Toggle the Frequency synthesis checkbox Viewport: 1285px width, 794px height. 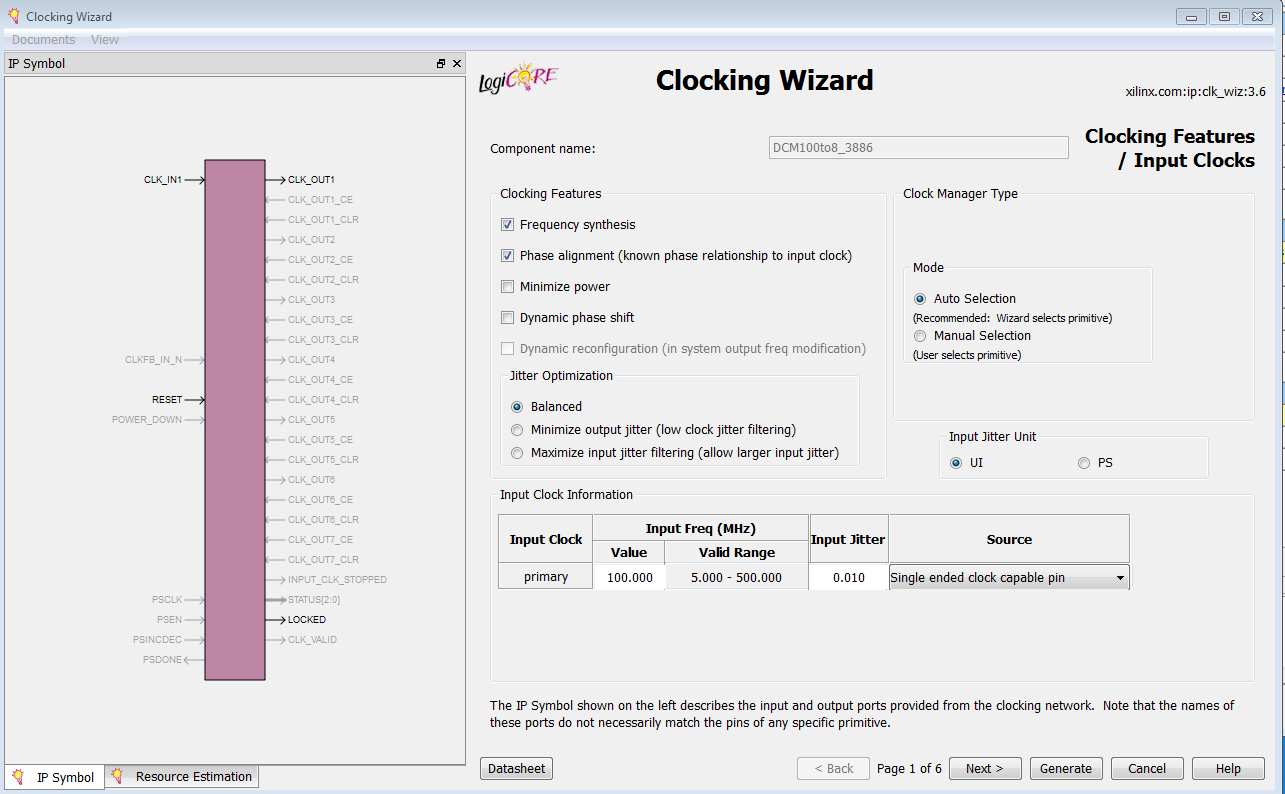tap(508, 225)
